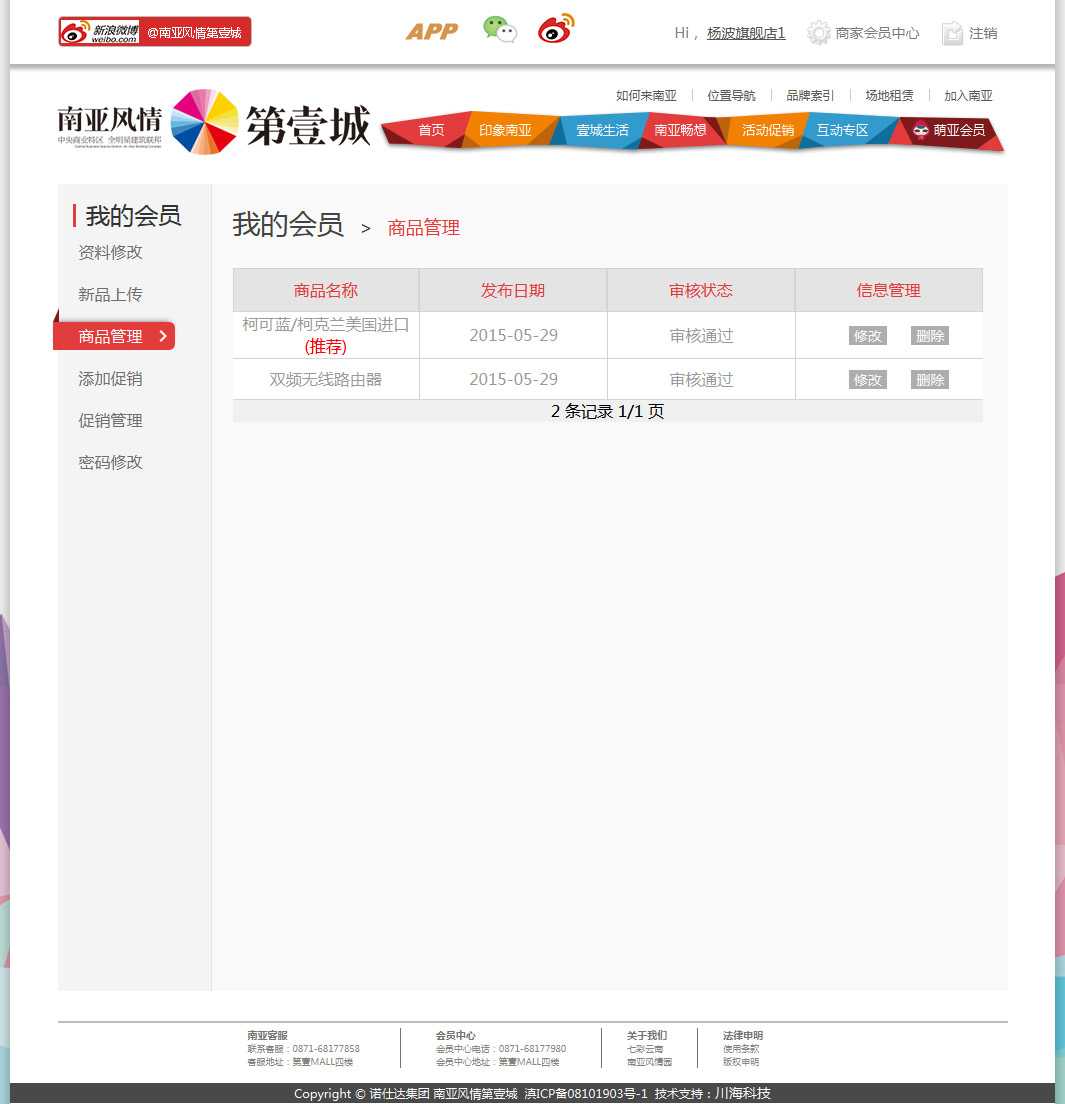Open the WeChat icon in header

click(500, 30)
